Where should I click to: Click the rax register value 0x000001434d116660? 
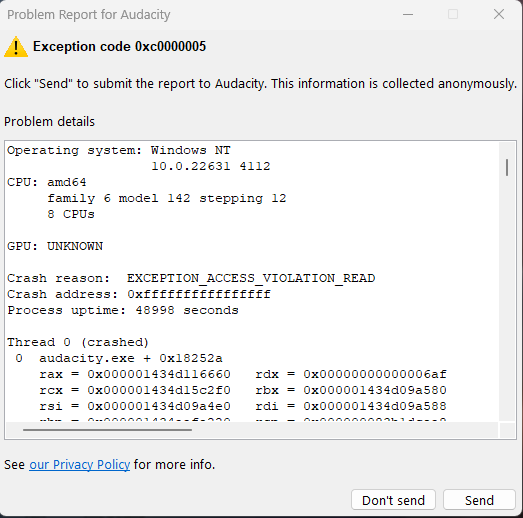(x=159, y=374)
